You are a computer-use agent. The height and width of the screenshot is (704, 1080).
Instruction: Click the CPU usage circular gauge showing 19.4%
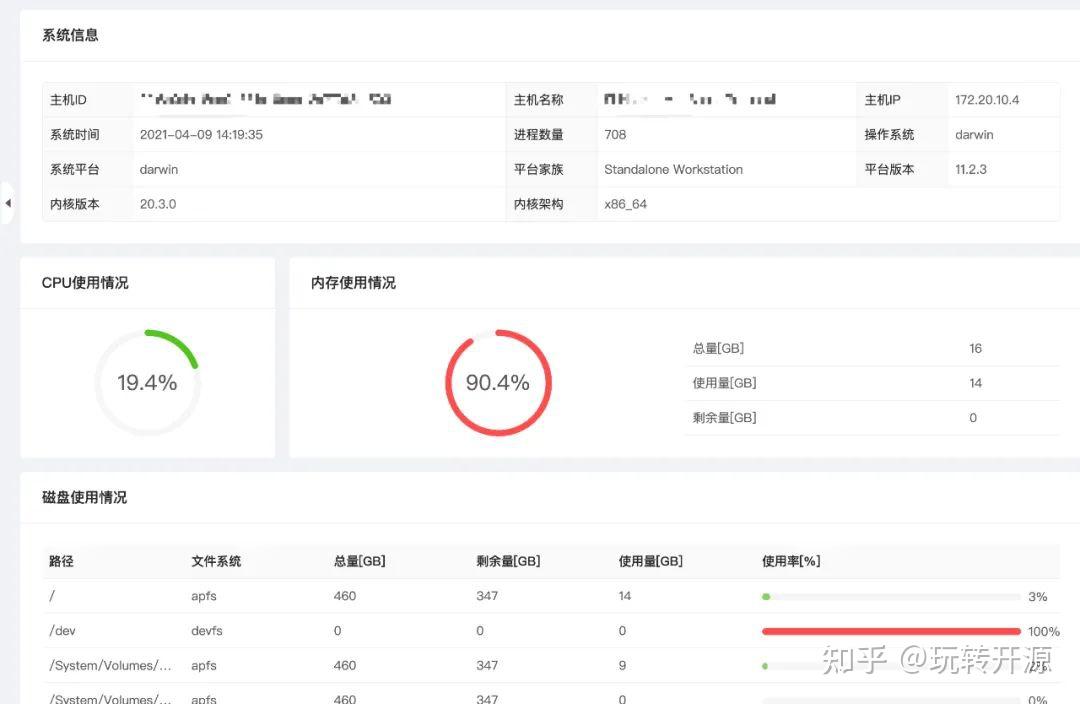(x=148, y=381)
